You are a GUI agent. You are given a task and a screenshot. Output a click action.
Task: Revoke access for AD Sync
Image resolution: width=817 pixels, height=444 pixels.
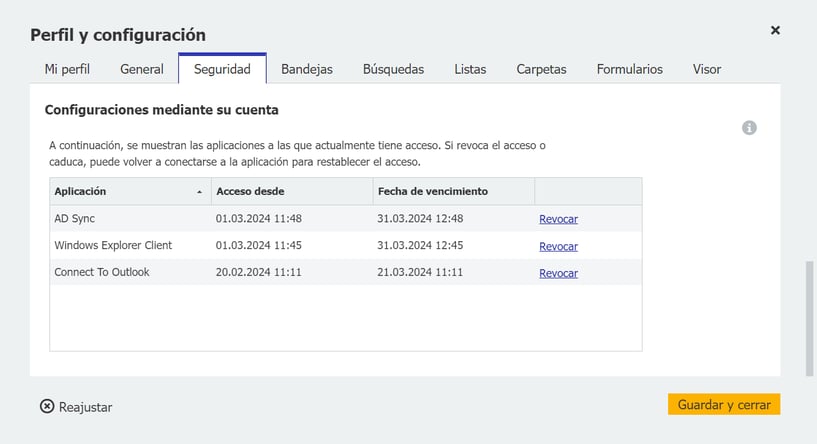558,219
